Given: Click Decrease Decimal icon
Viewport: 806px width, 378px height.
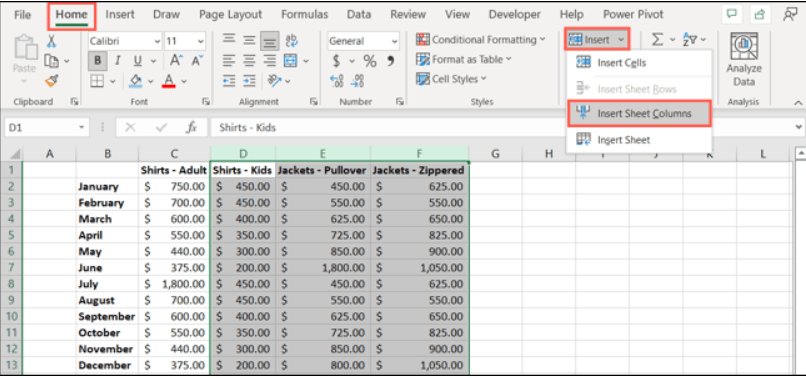Looking at the screenshot, I should pyautogui.click(x=357, y=81).
